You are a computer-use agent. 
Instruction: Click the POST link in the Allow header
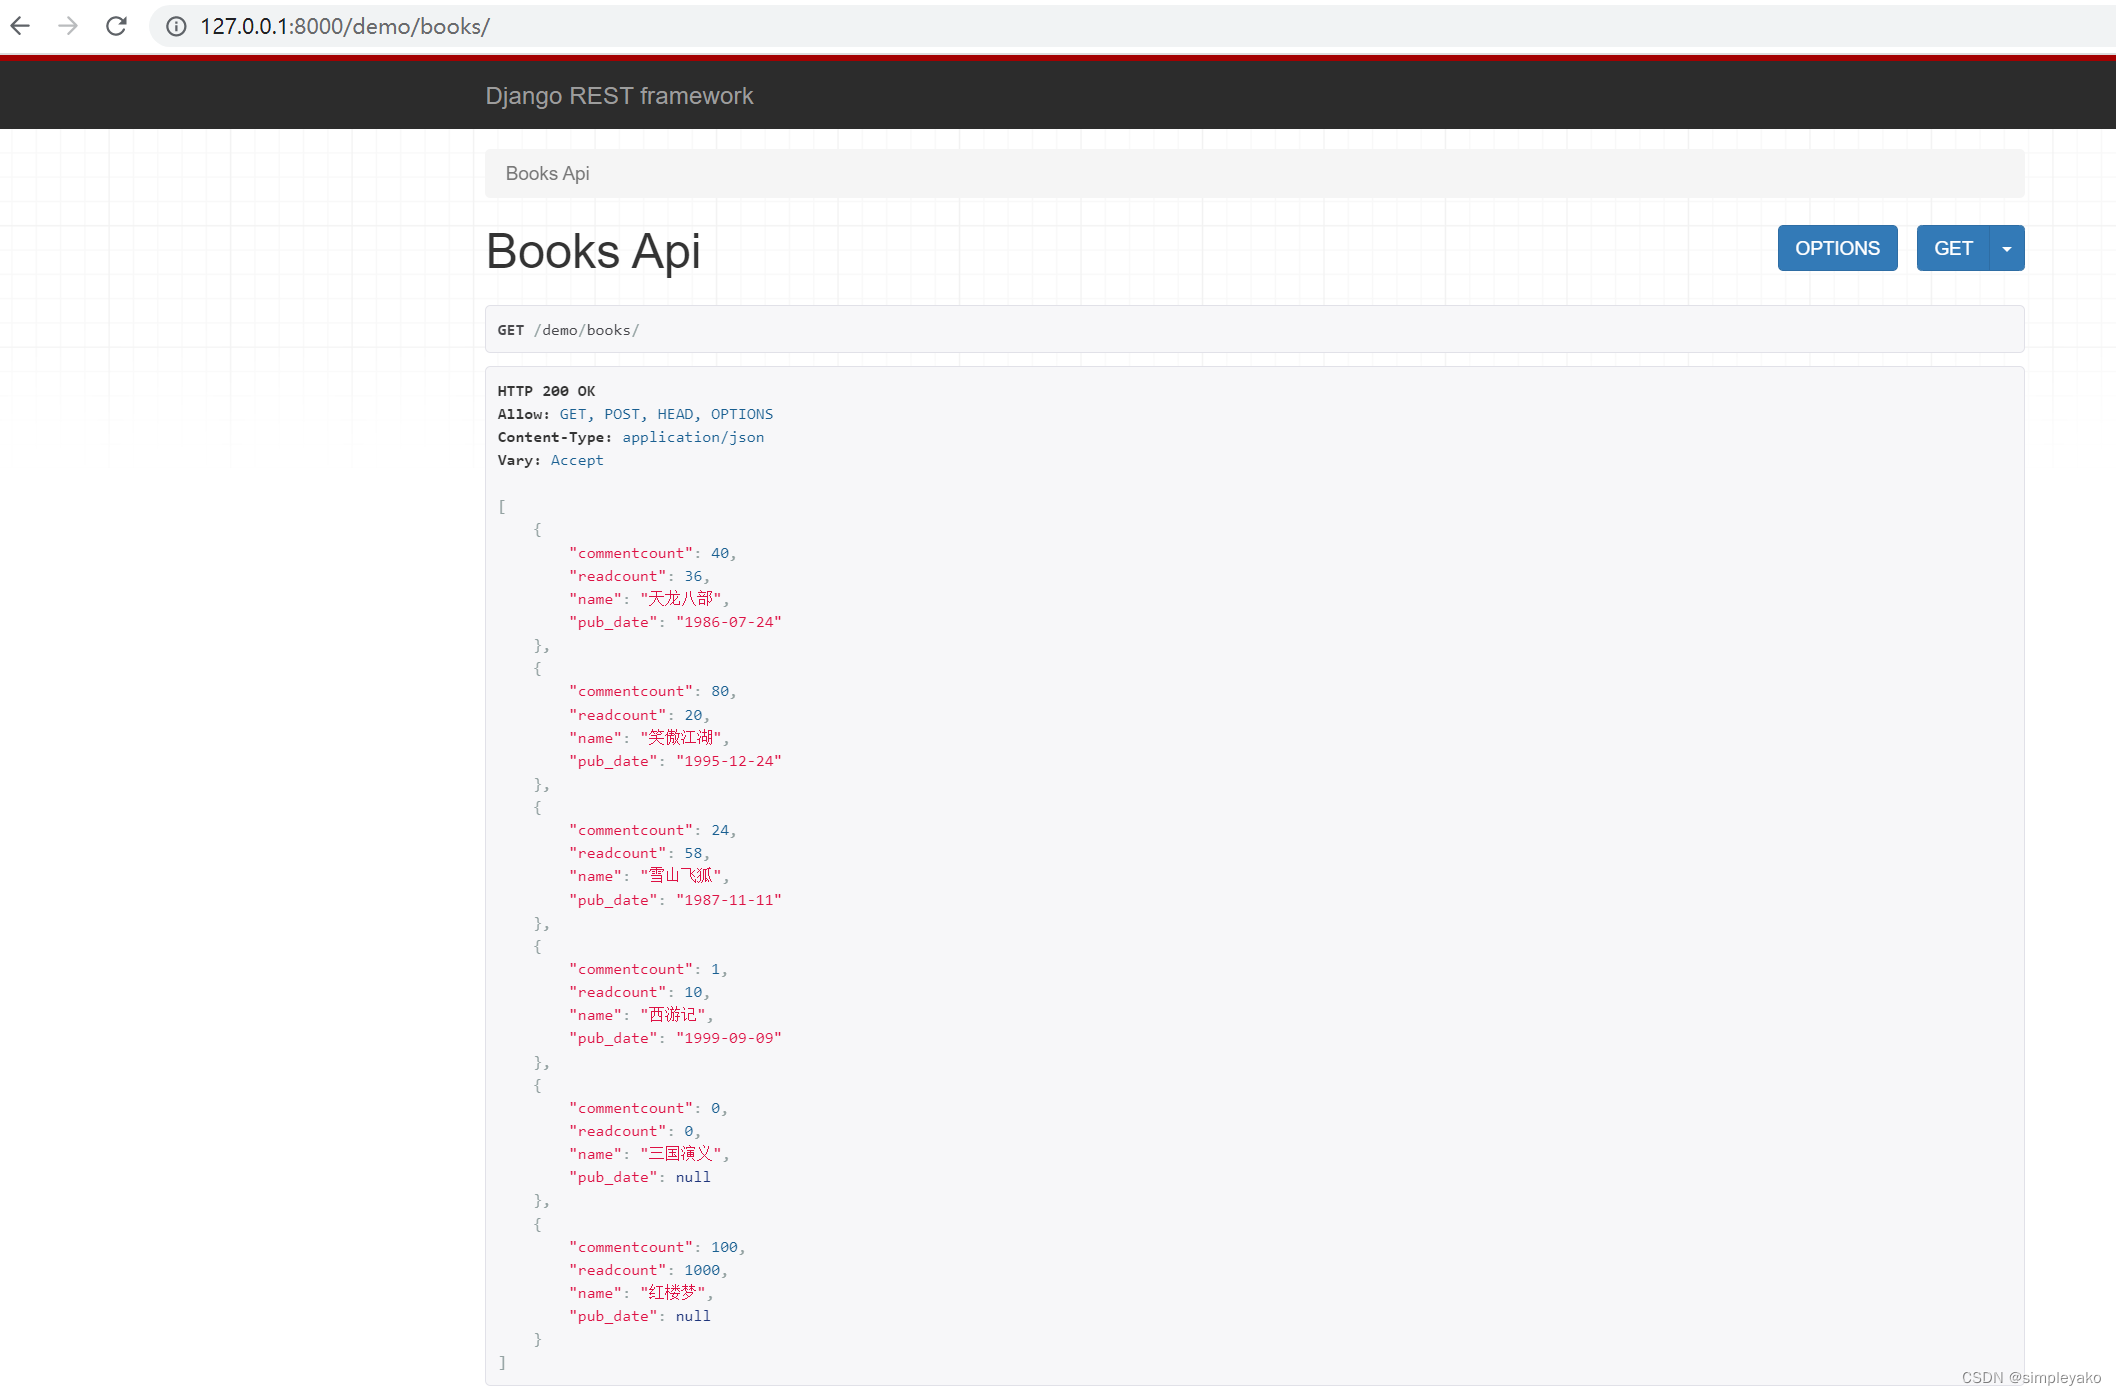622,414
